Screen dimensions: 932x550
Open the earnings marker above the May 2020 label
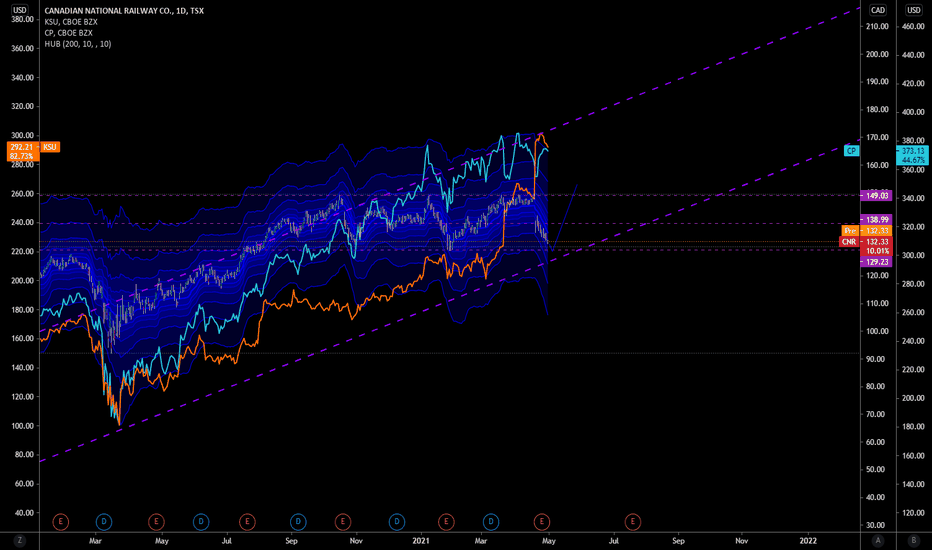point(156,522)
